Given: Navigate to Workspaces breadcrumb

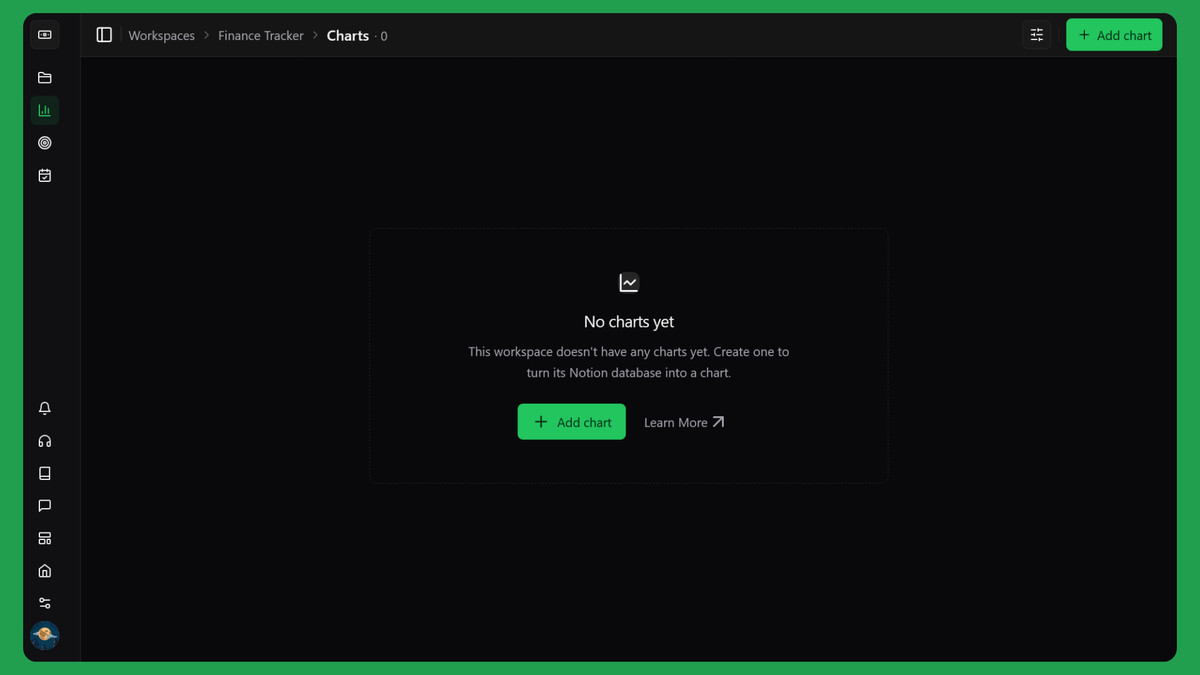Looking at the screenshot, I should click(x=162, y=35).
